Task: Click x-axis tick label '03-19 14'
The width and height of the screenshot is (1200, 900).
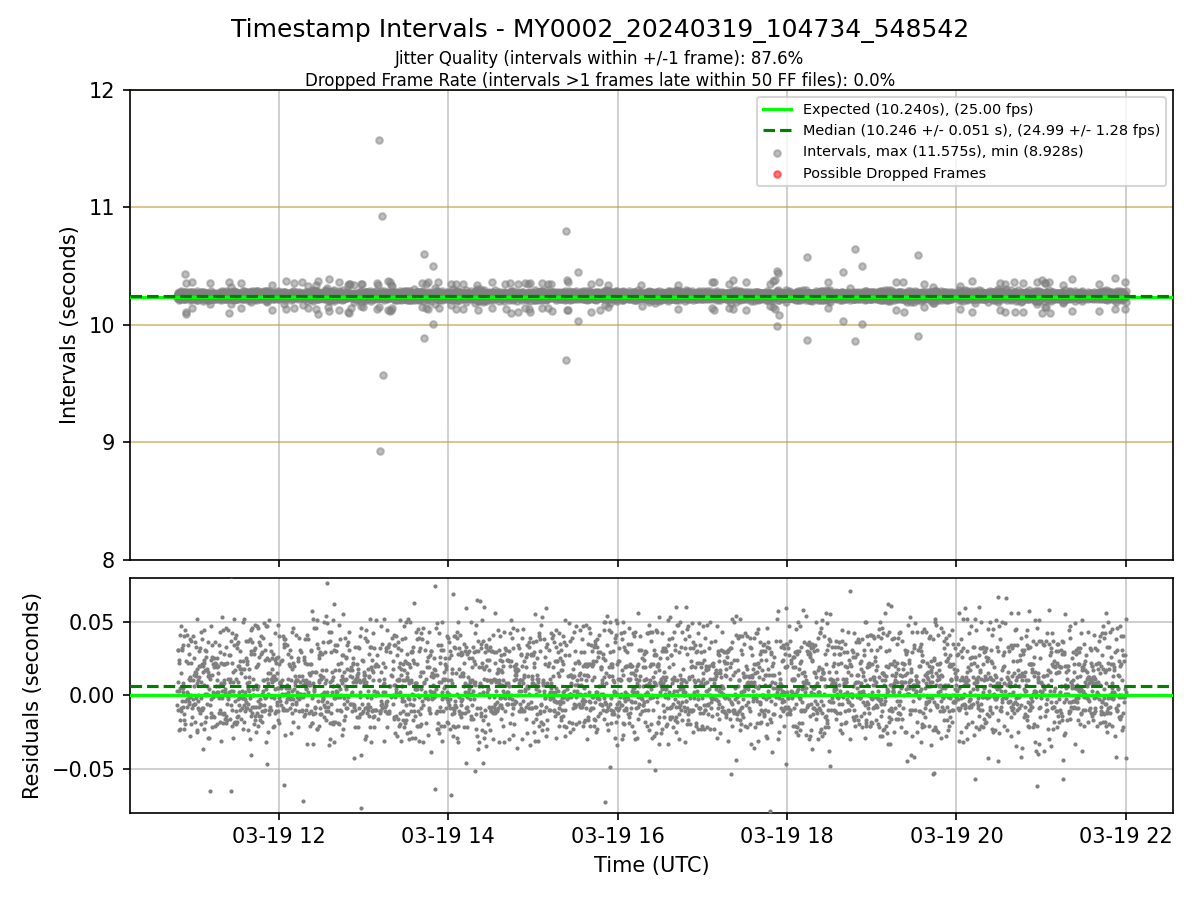Action: click(x=448, y=835)
